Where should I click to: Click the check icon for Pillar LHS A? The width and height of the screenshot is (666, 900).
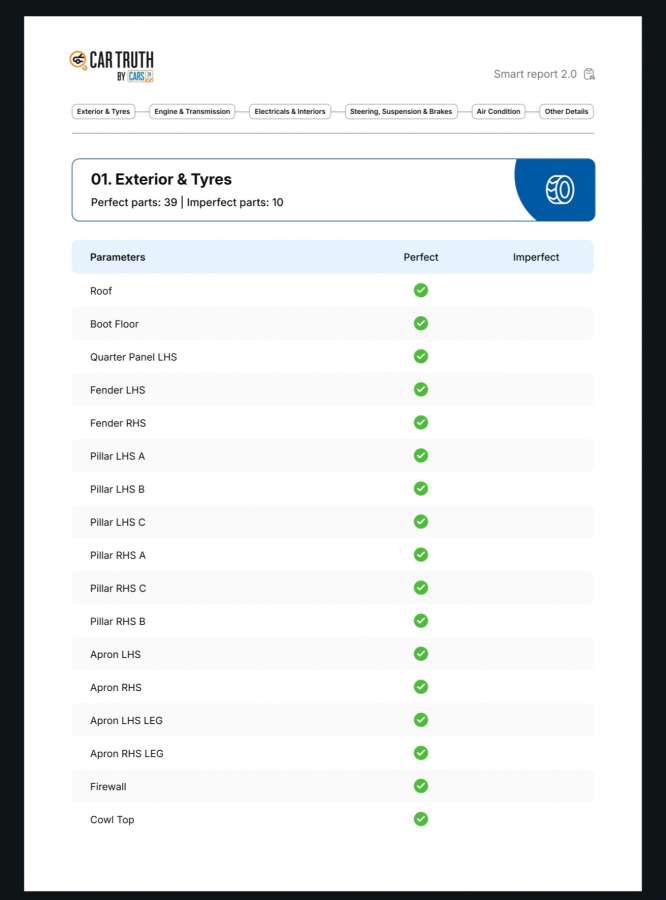point(421,456)
